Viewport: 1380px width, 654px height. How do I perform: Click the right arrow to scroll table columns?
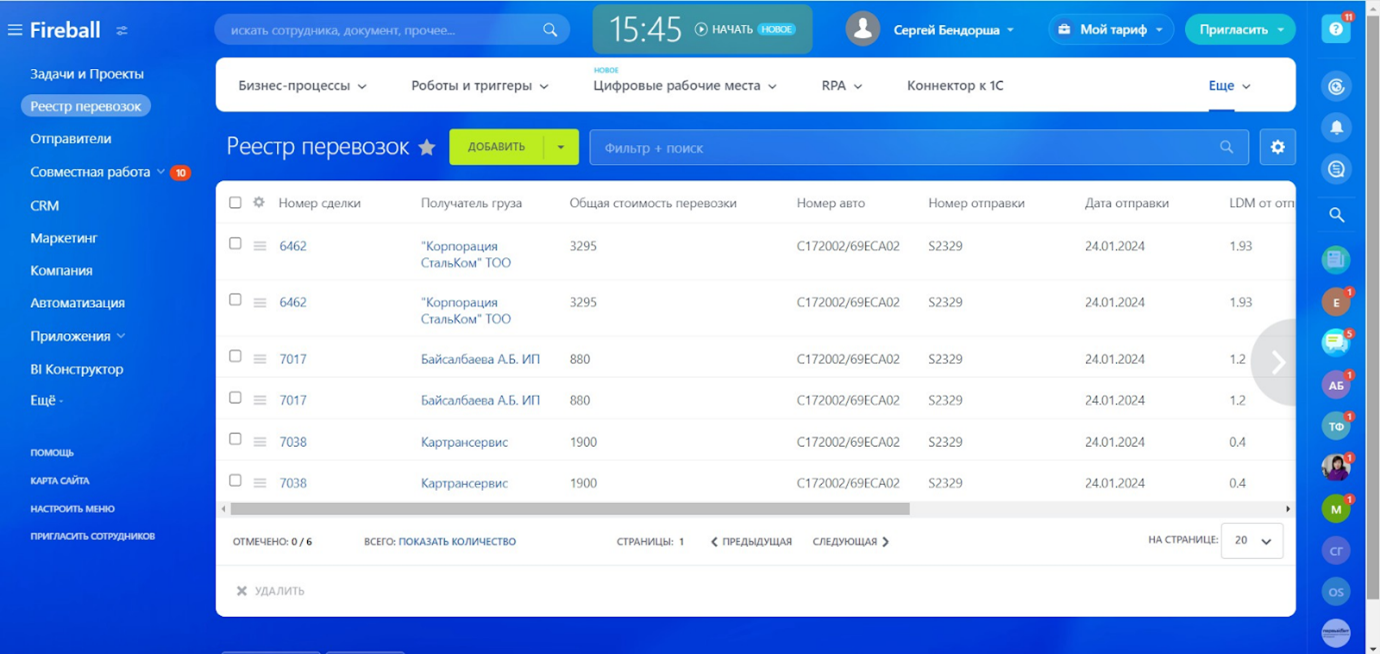click(1277, 362)
